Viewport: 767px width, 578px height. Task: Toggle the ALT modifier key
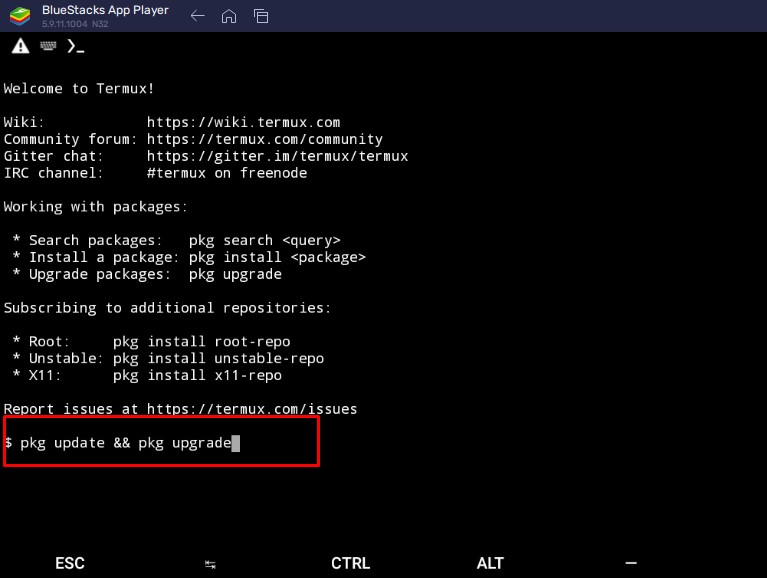pos(490,563)
